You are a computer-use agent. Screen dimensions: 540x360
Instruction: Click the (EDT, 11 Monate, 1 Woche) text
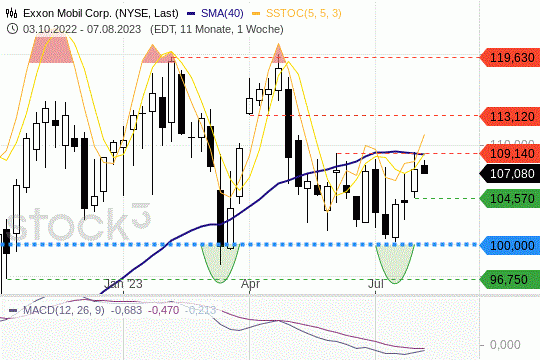[x=217, y=29]
